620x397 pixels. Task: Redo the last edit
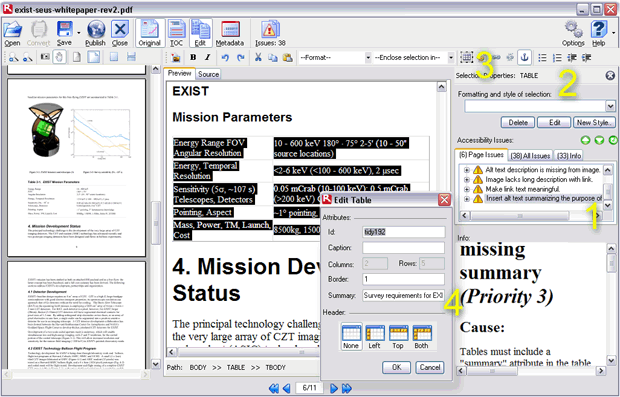240,58
